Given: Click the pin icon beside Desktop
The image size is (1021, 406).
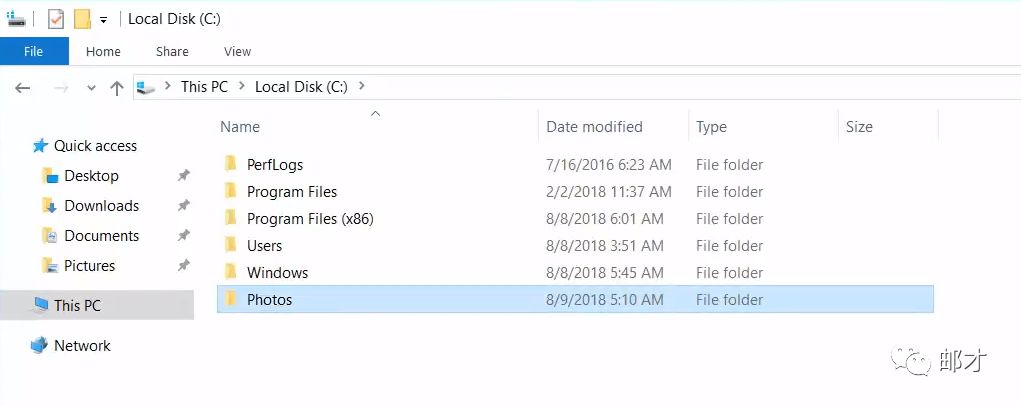Looking at the screenshot, I should [183, 176].
